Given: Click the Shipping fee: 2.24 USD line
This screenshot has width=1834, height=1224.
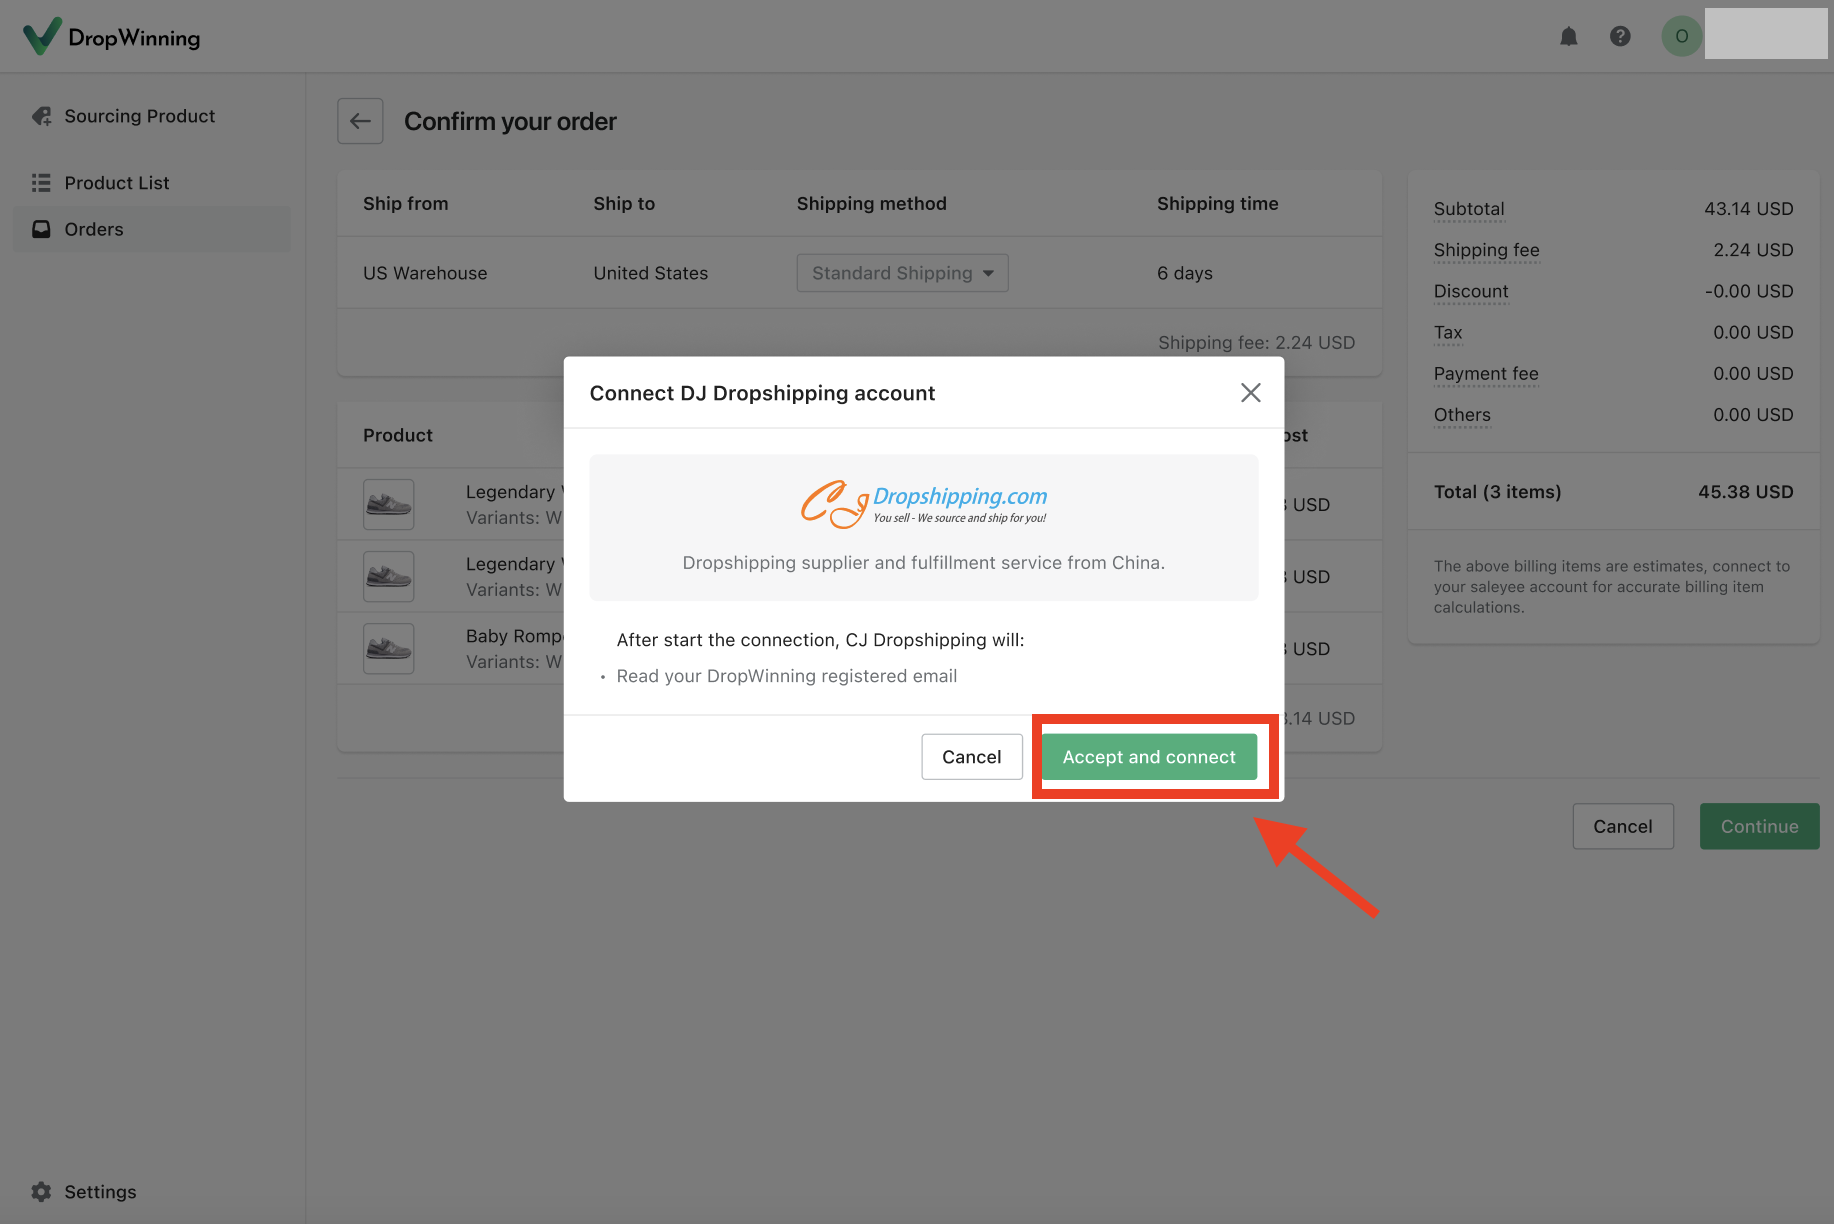Looking at the screenshot, I should [x=1256, y=342].
